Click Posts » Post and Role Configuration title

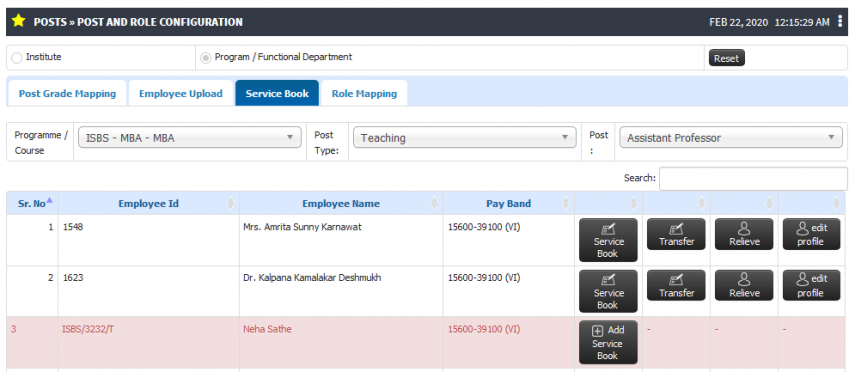click(x=138, y=22)
